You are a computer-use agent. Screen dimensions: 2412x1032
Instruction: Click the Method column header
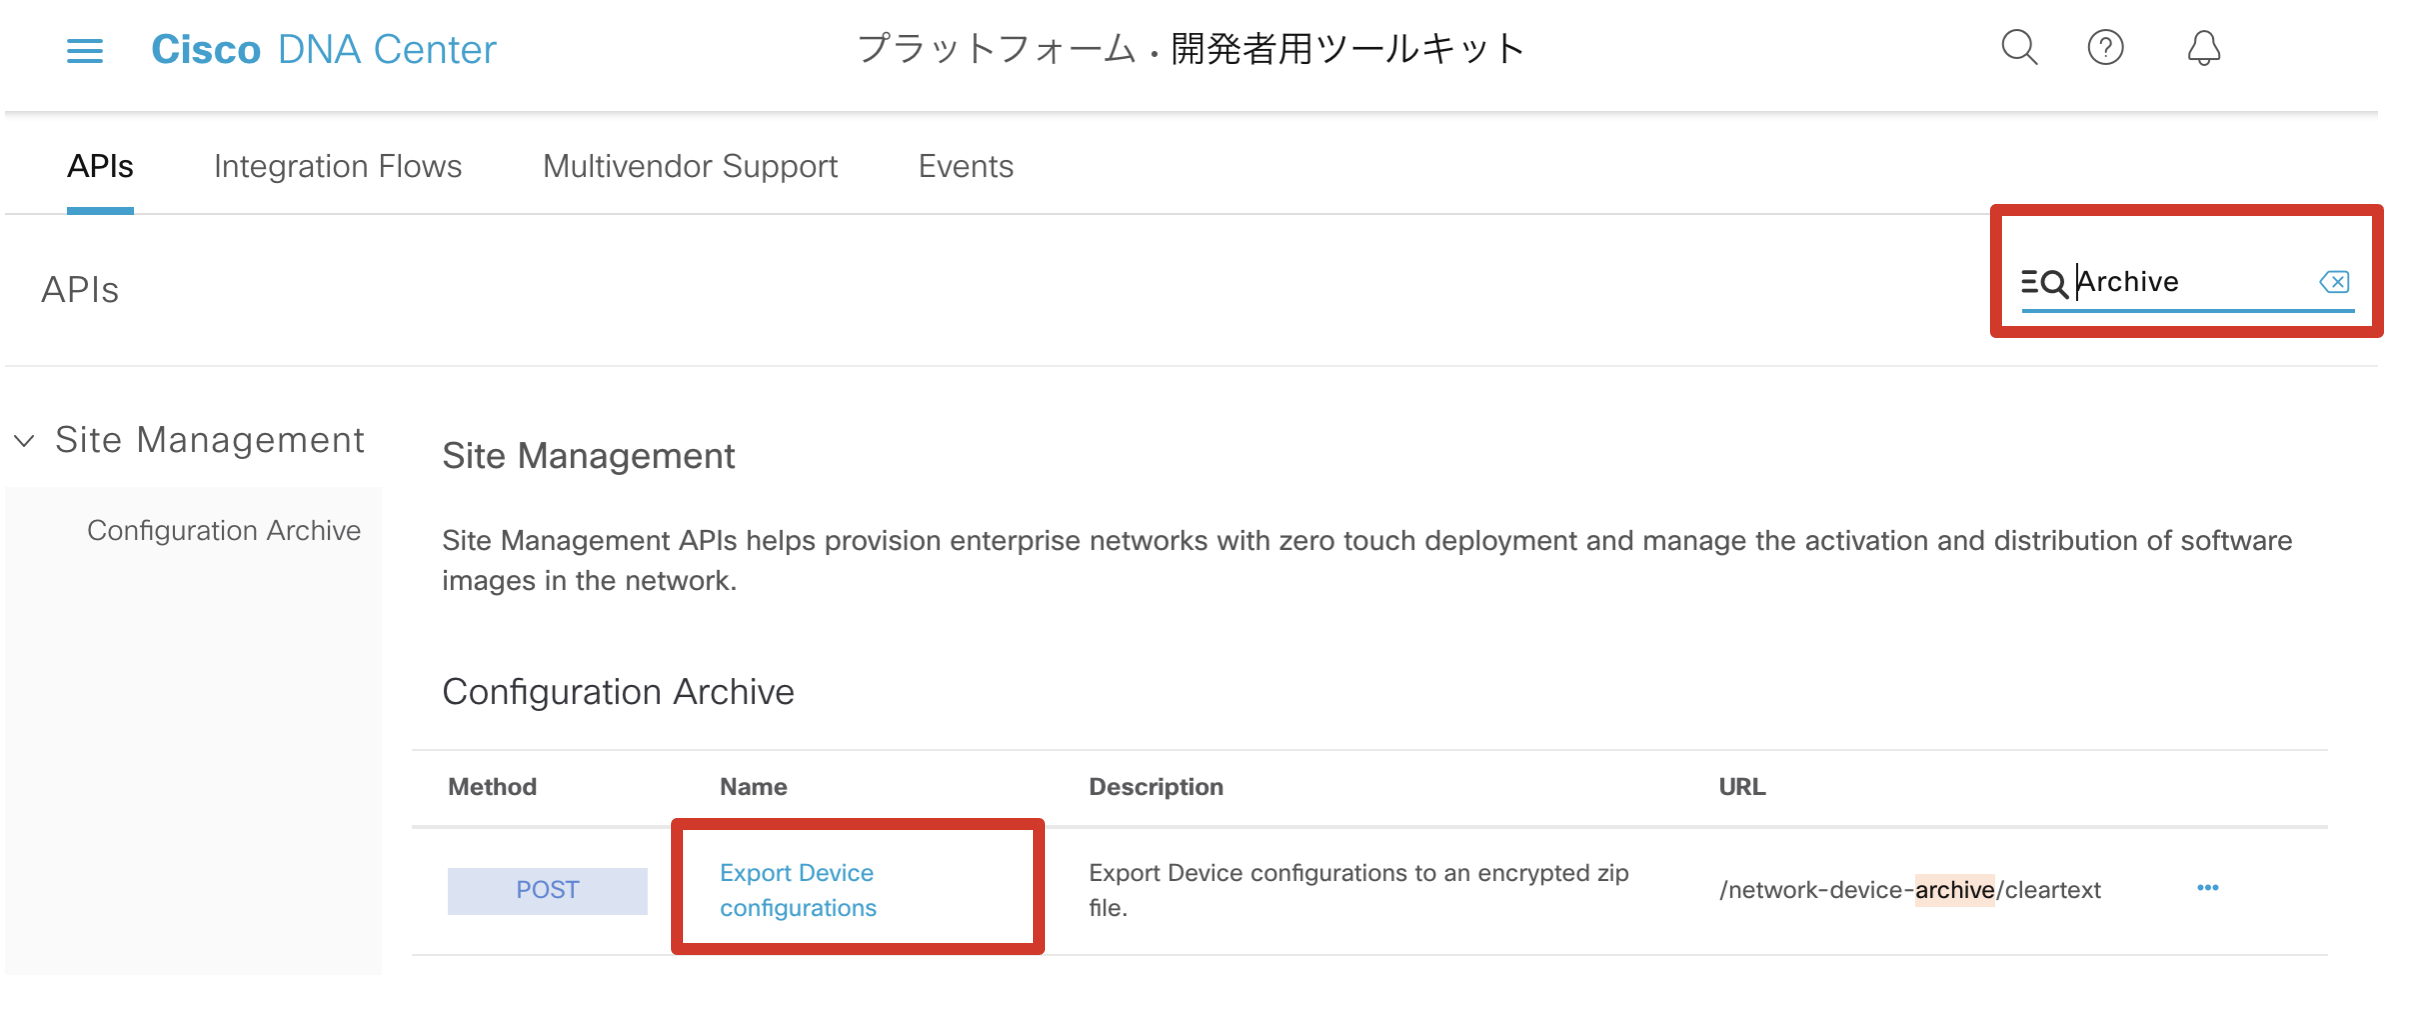492,787
